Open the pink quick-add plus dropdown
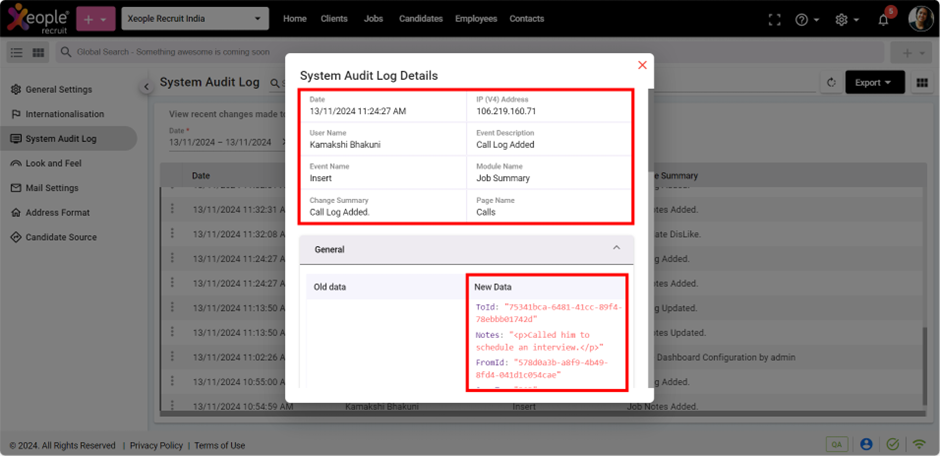This screenshot has width=940, height=456. point(95,19)
